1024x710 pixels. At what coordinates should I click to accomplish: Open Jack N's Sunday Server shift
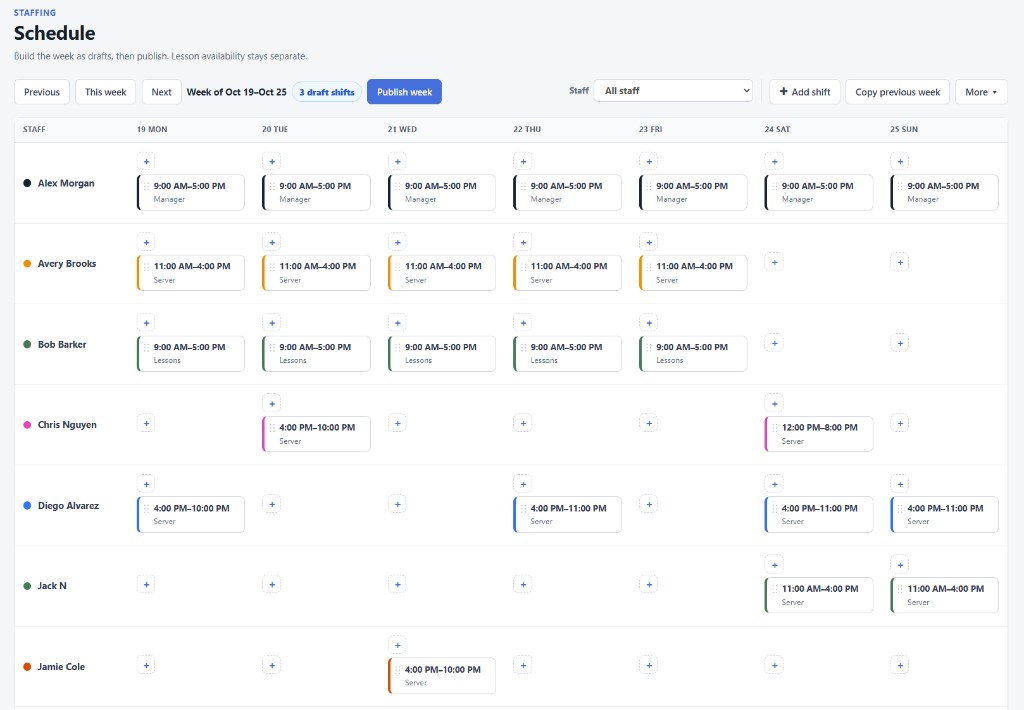click(x=944, y=595)
